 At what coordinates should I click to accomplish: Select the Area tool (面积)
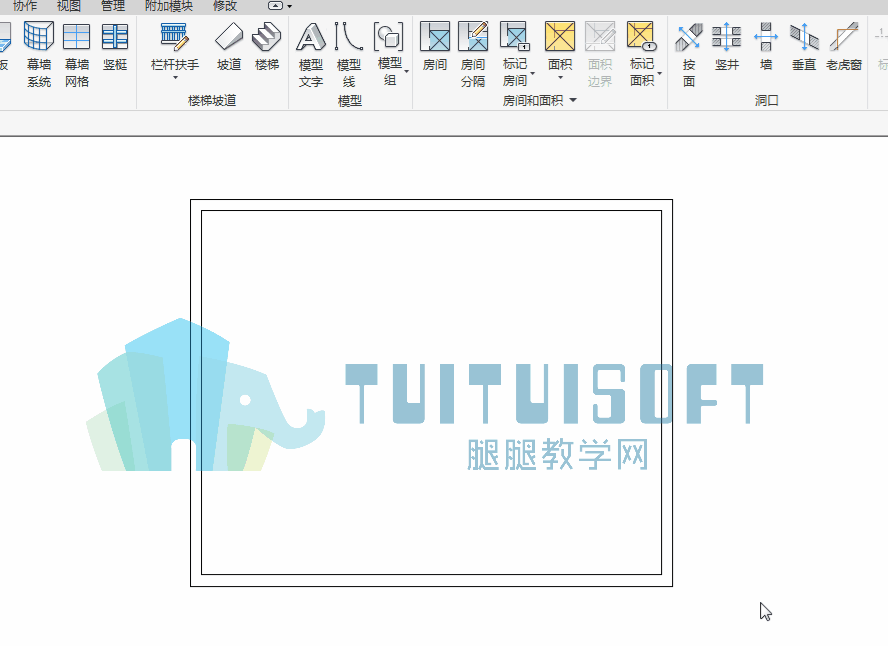pyautogui.click(x=560, y=45)
